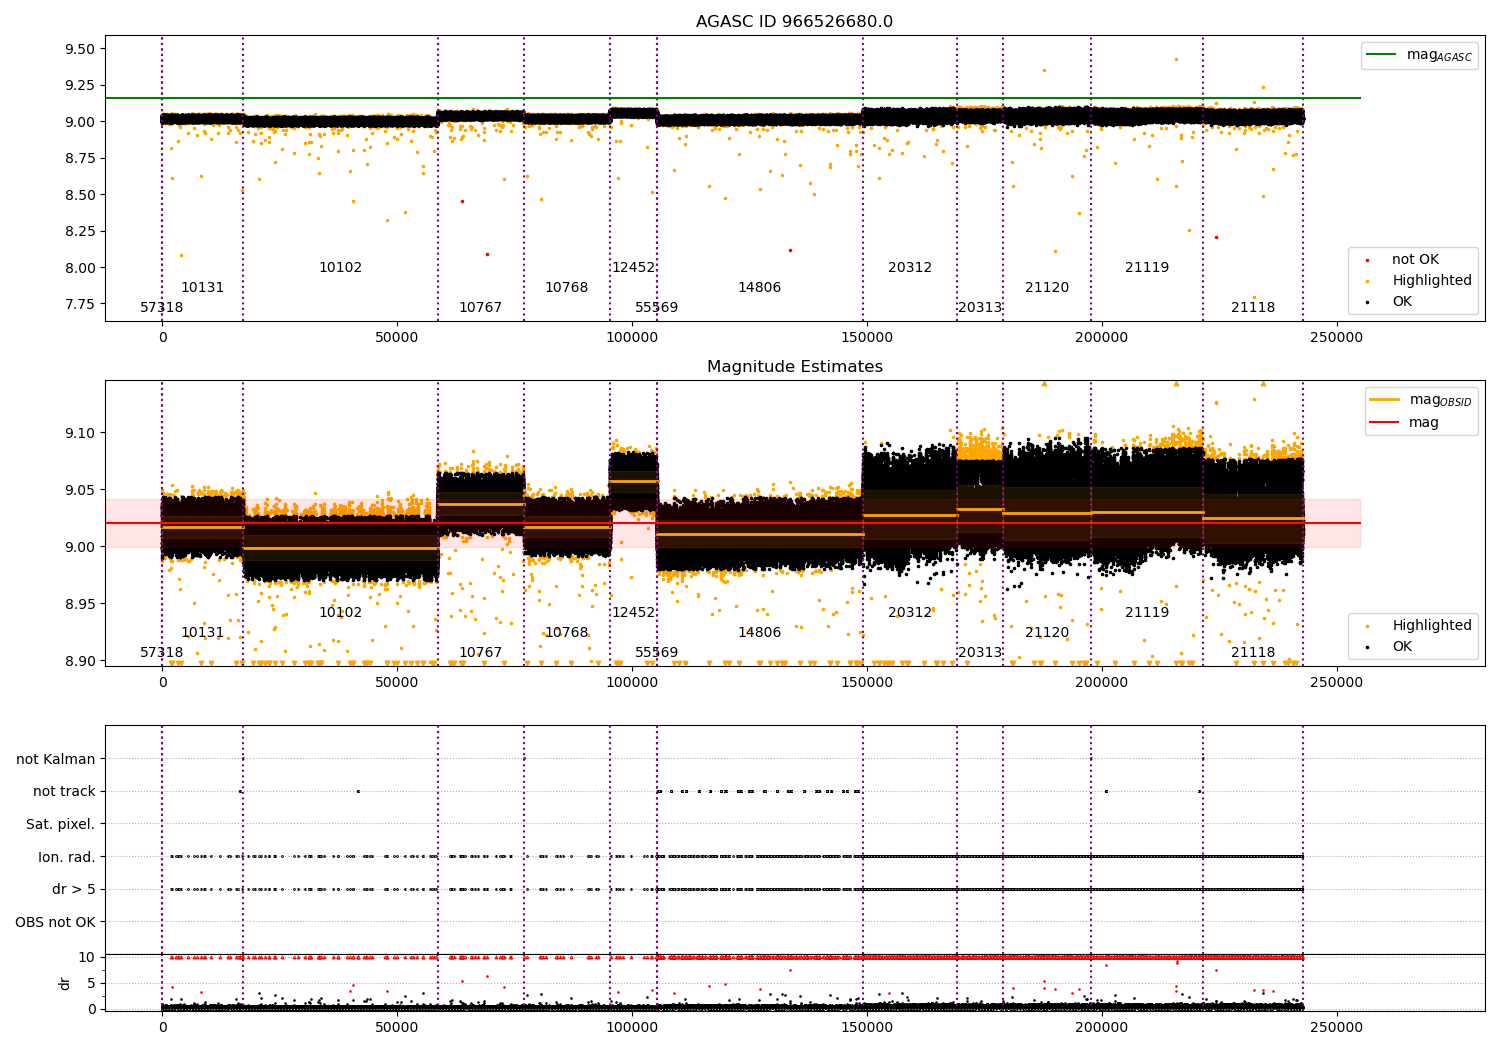Click red 'mag' legend entry in middle plot
This screenshot has height=1050, width=1500.
click(x=1404, y=422)
